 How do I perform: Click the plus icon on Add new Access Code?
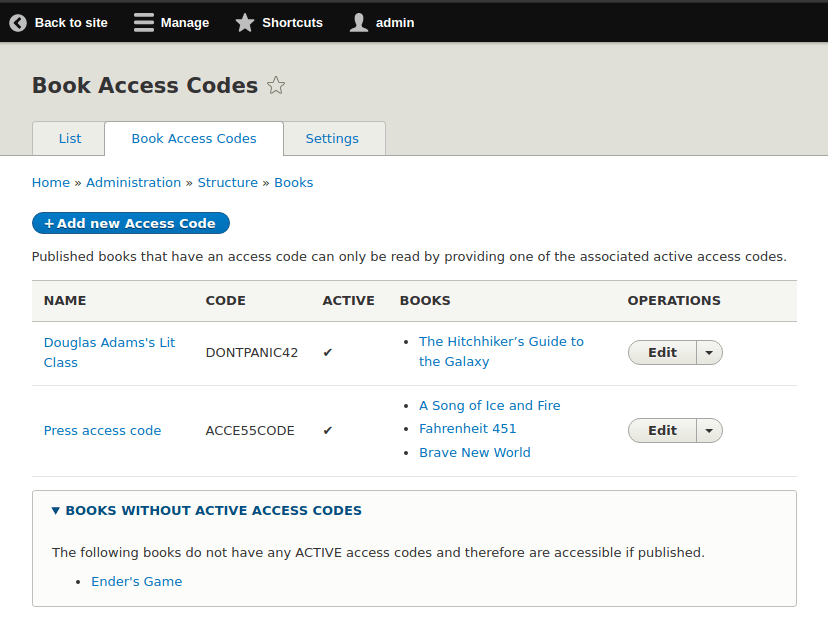click(46, 223)
